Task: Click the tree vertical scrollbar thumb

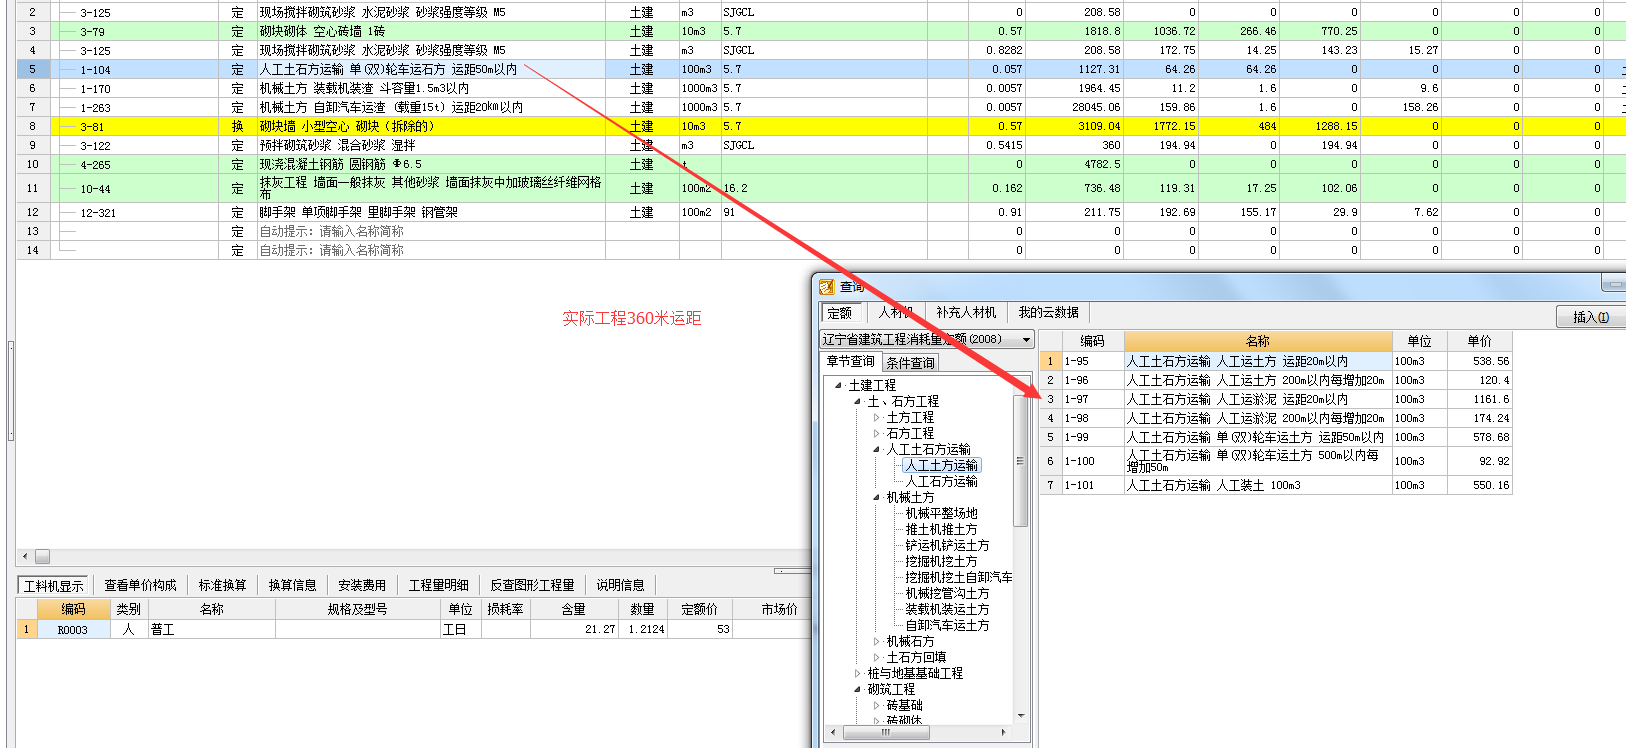Action: tap(1021, 461)
